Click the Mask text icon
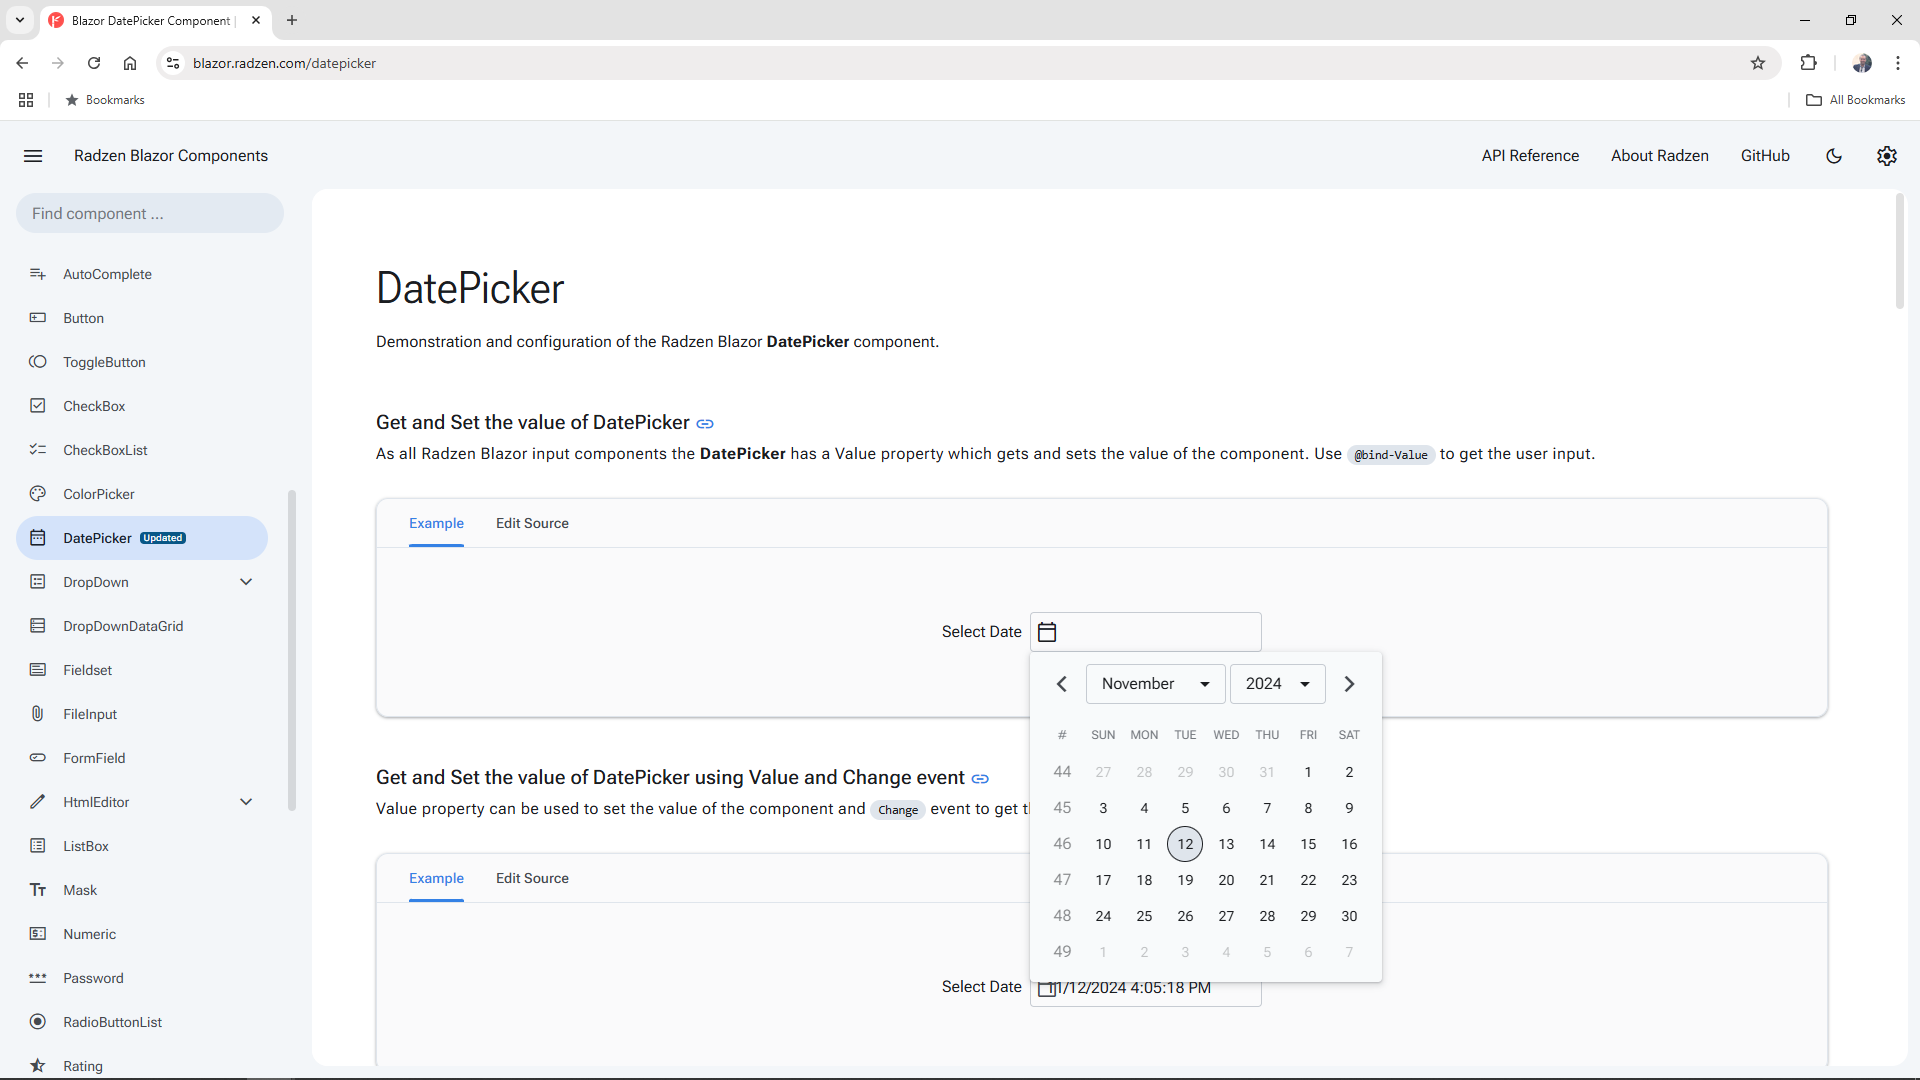1920x1080 pixels. tap(38, 890)
